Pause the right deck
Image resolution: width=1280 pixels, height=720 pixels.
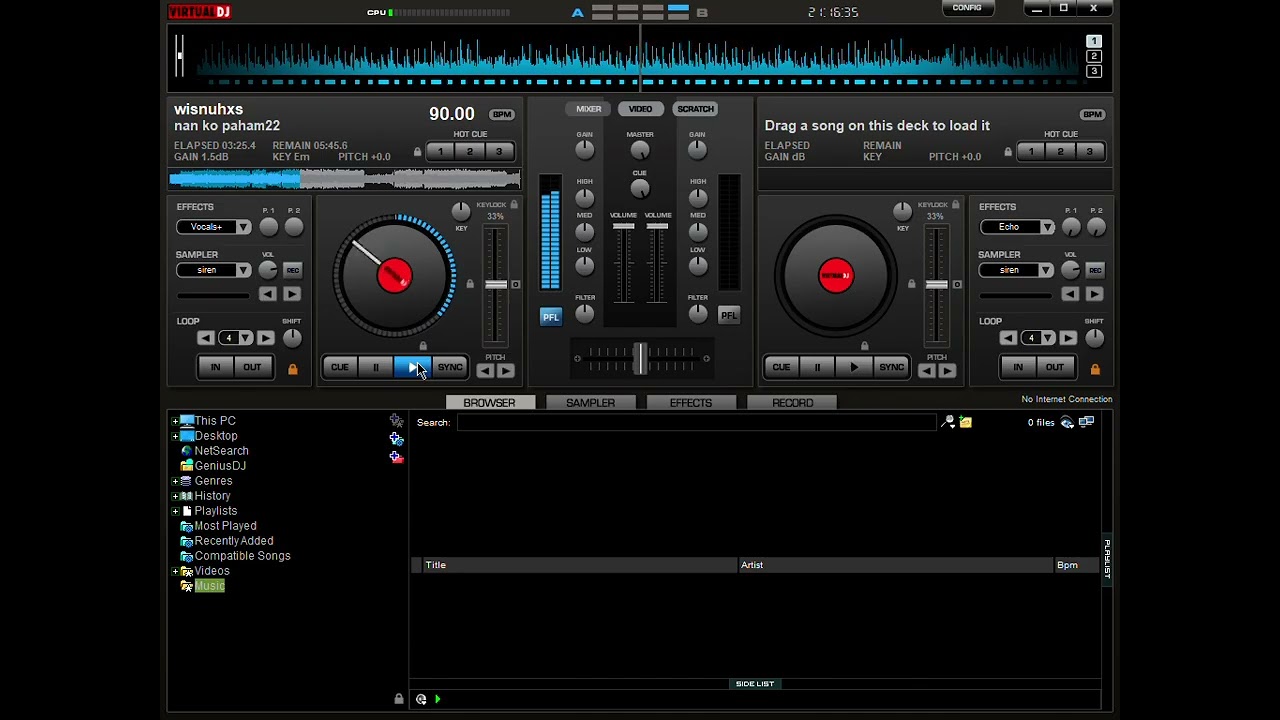pos(817,367)
